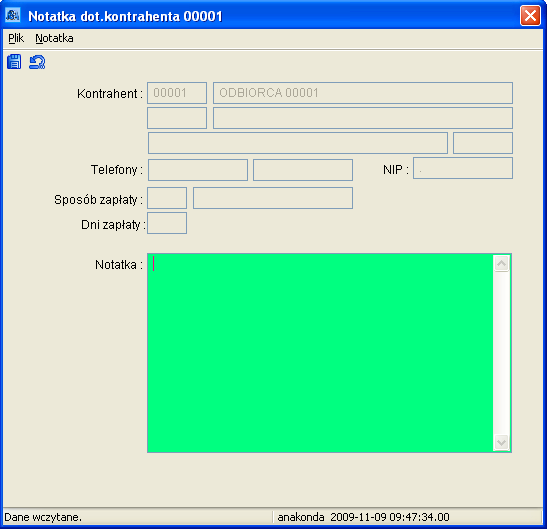Click the first Telefony field
The image size is (547, 529).
(x=198, y=170)
